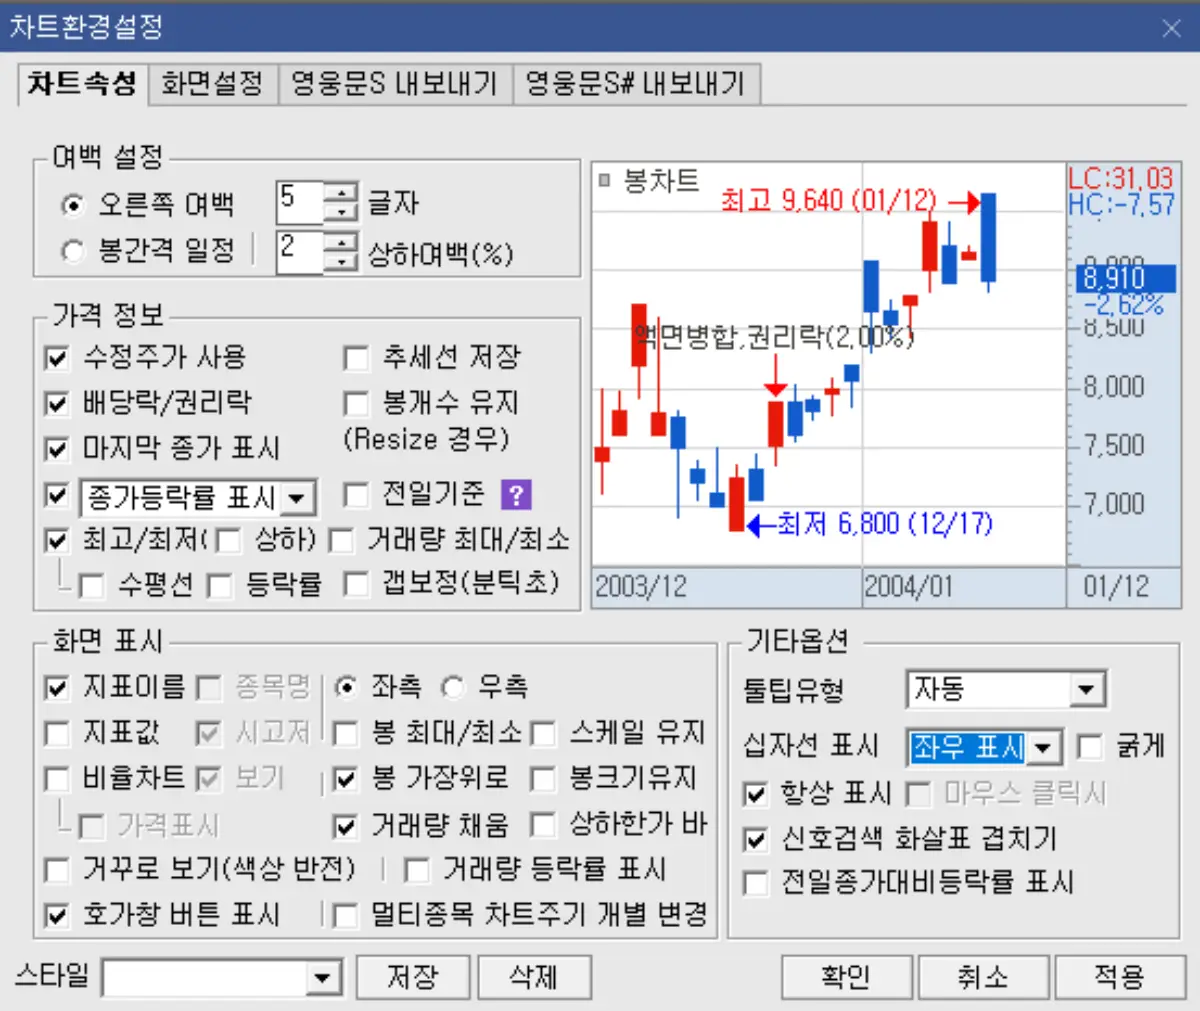Check the 전일종가대비등락률 표시 option
Image resolution: width=1200 pixels, height=1011 pixels.
click(x=756, y=883)
